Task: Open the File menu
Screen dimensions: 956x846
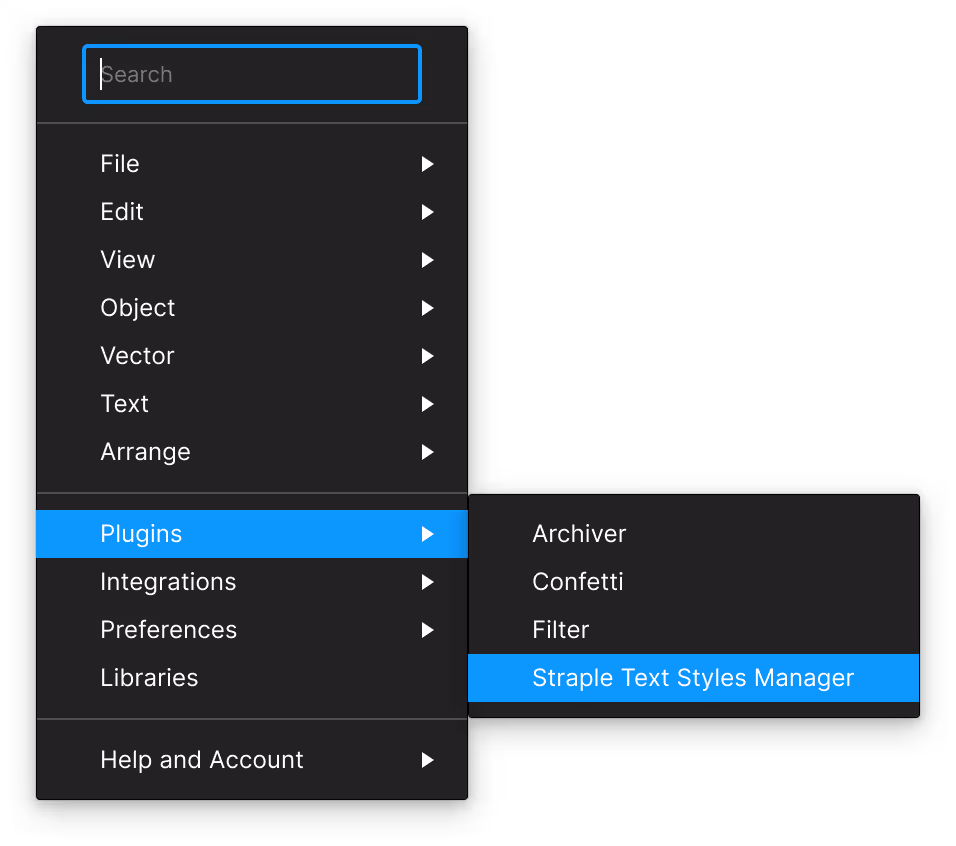Action: click(x=252, y=164)
